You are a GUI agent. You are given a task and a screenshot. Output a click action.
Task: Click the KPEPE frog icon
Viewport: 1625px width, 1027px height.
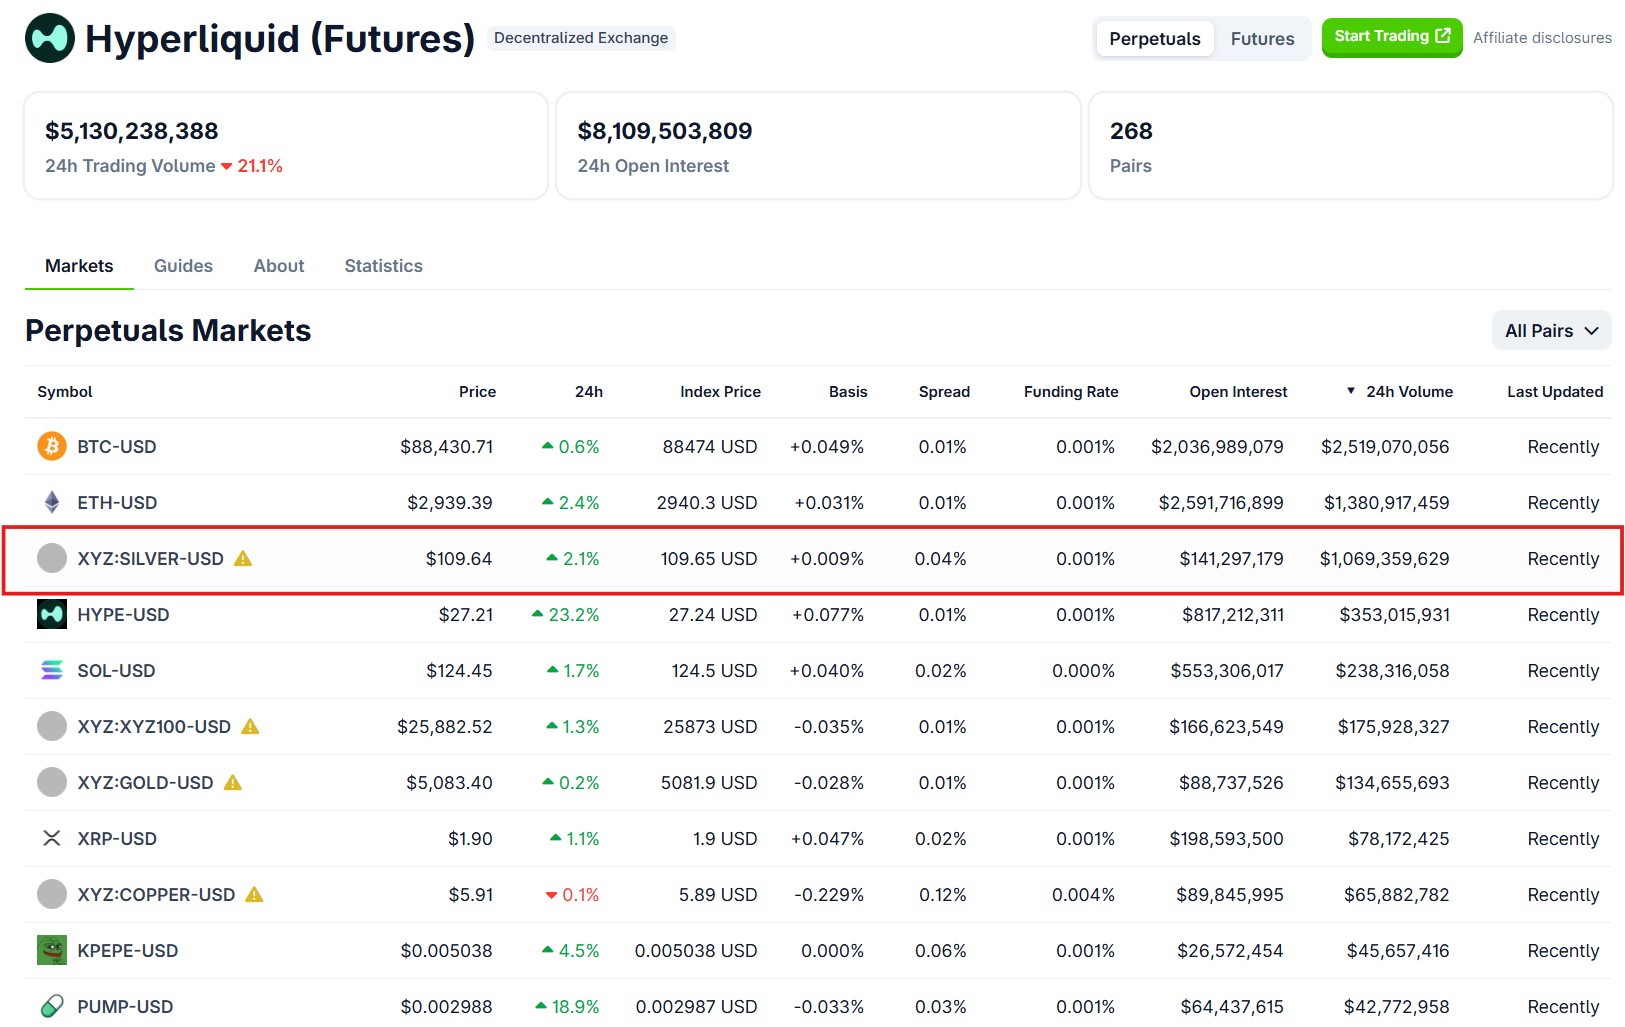52,950
